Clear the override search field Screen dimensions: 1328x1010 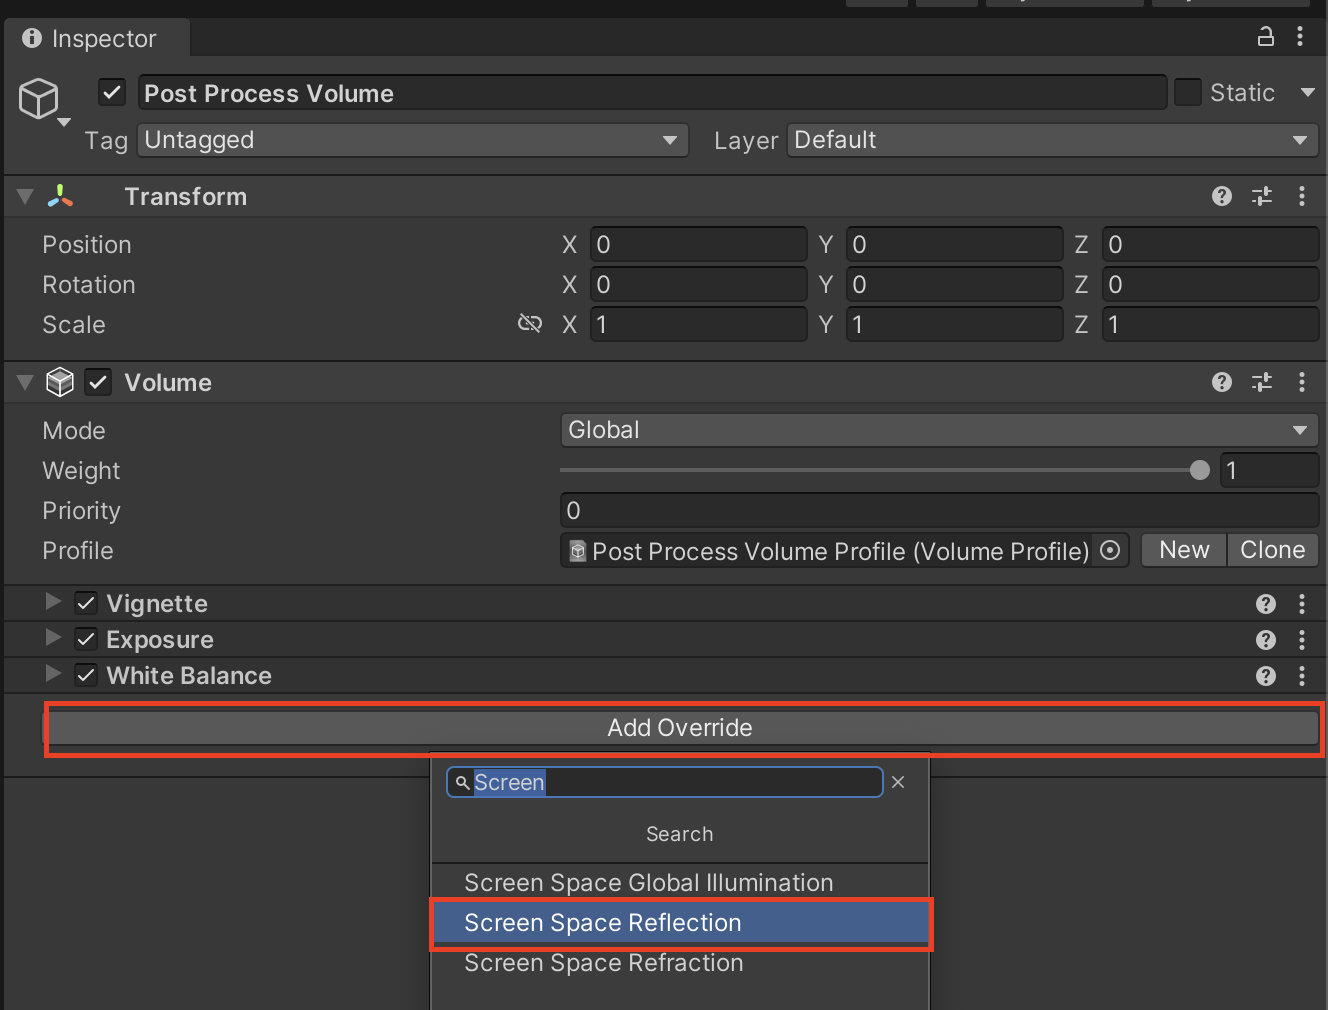[898, 782]
